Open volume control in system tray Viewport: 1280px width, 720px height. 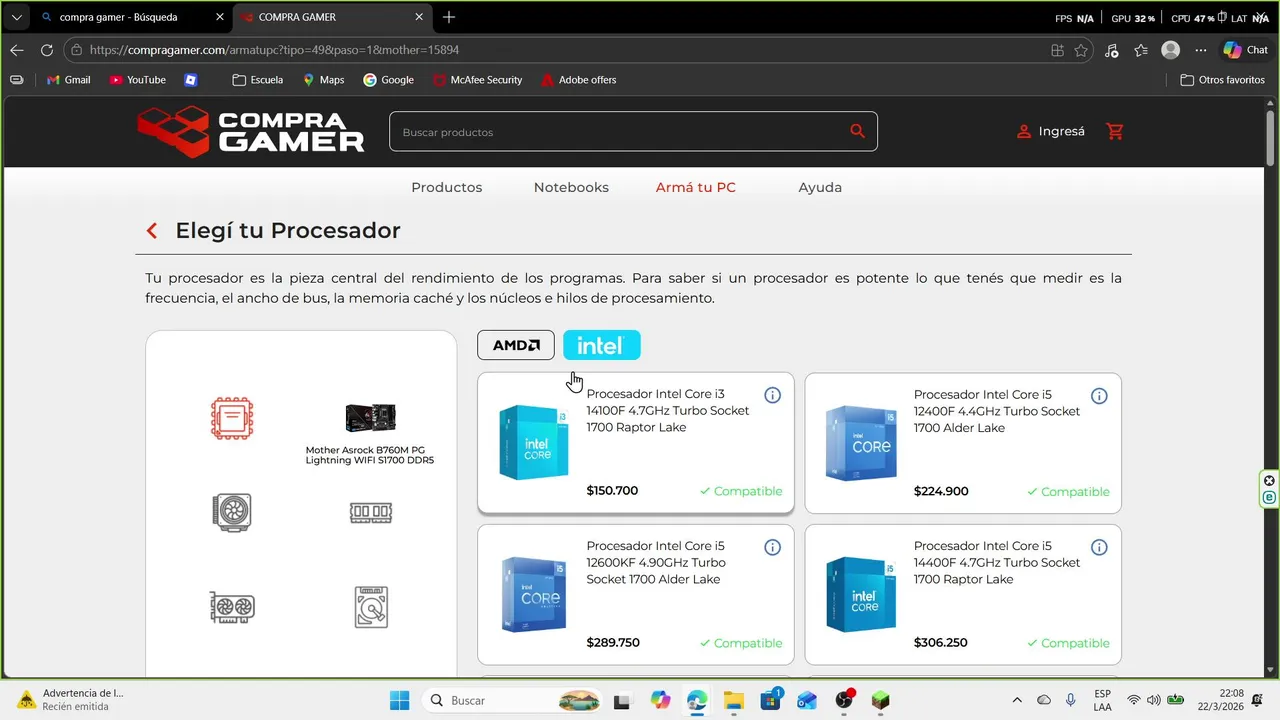[x=1154, y=700]
